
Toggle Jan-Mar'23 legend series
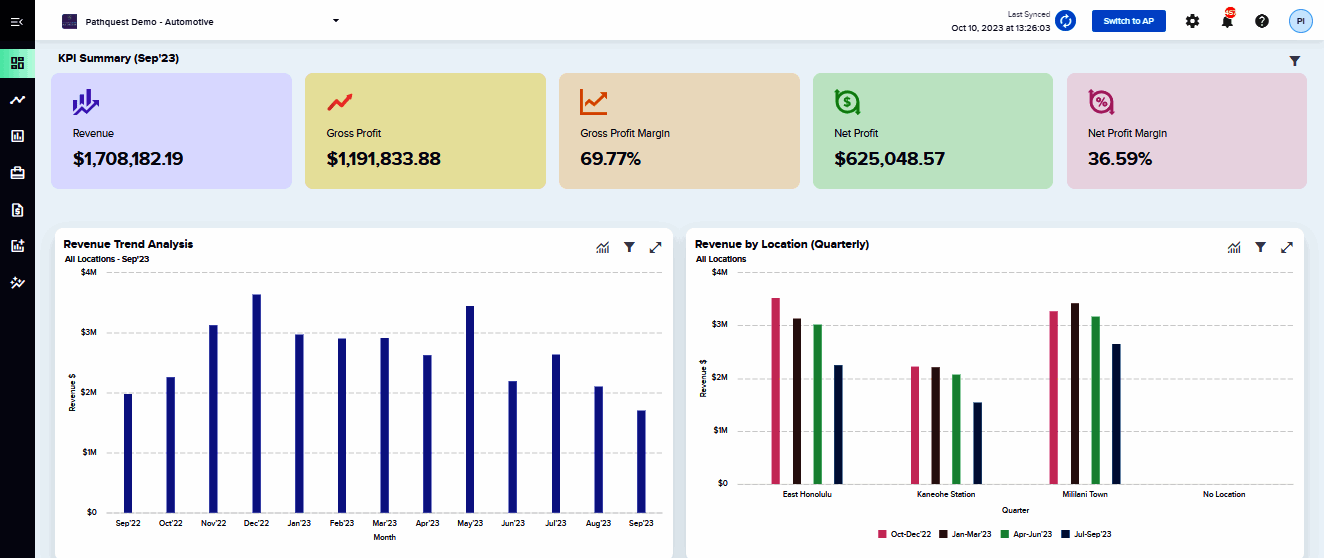966,534
